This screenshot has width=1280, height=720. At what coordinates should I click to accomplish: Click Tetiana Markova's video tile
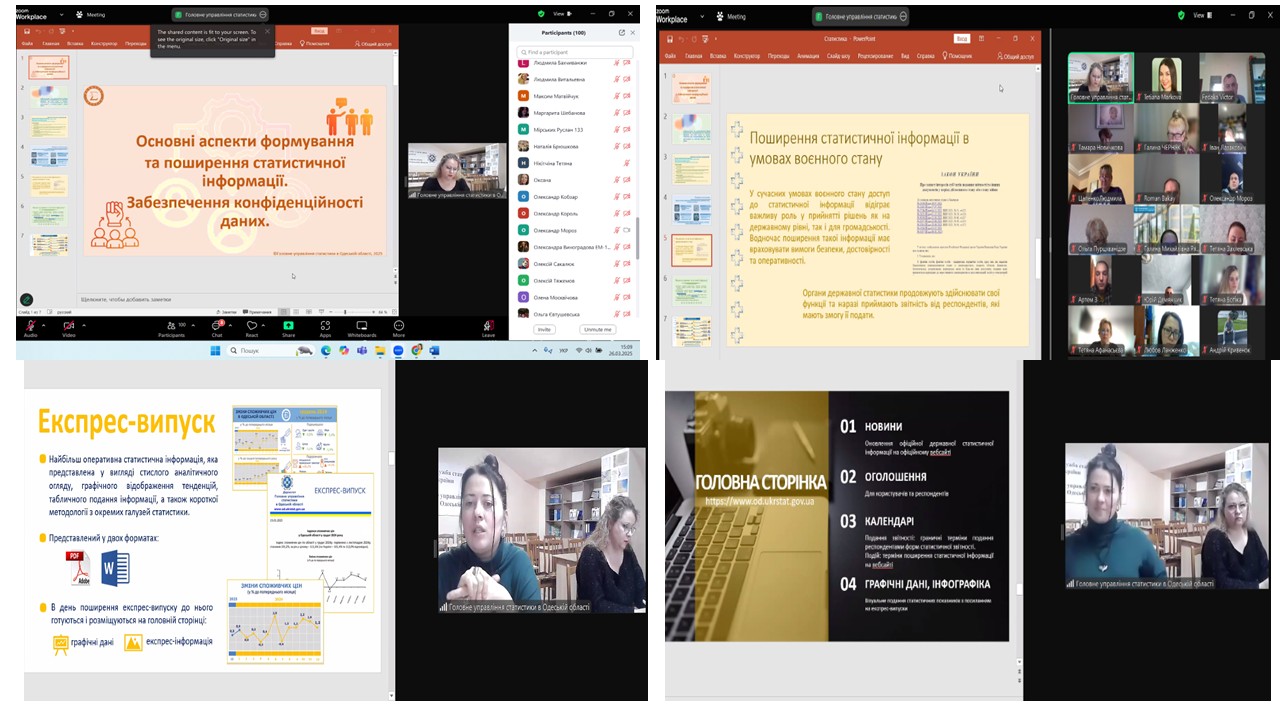[x=1167, y=78]
